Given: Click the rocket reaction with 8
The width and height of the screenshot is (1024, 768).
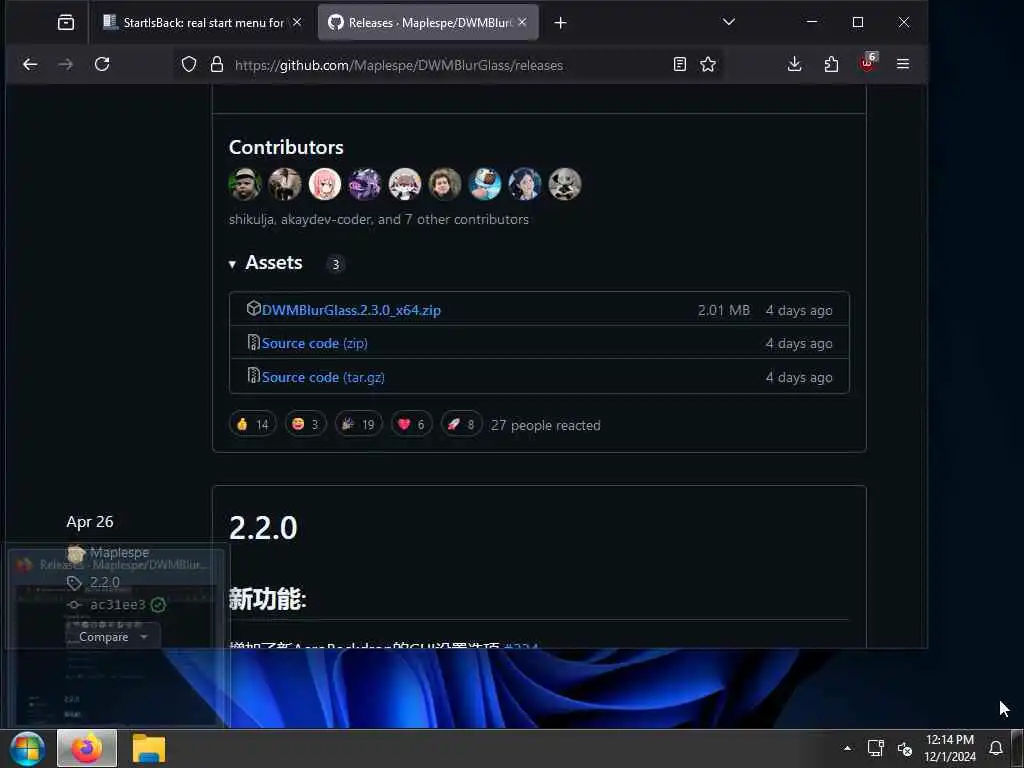Looking at the screenshot, I should 461,424.
